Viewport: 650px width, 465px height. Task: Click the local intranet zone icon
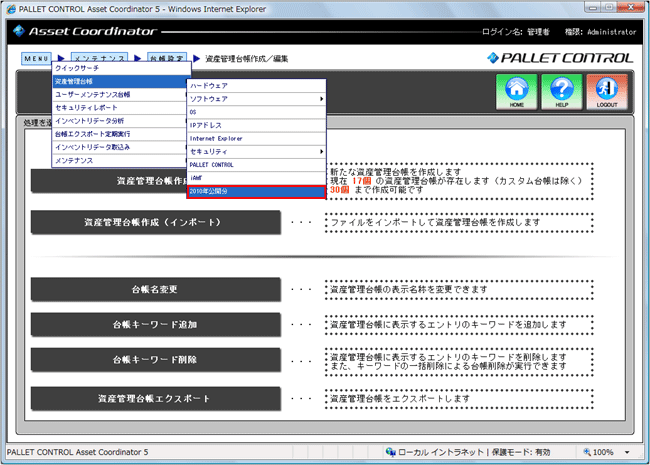[x=390, y=452]
